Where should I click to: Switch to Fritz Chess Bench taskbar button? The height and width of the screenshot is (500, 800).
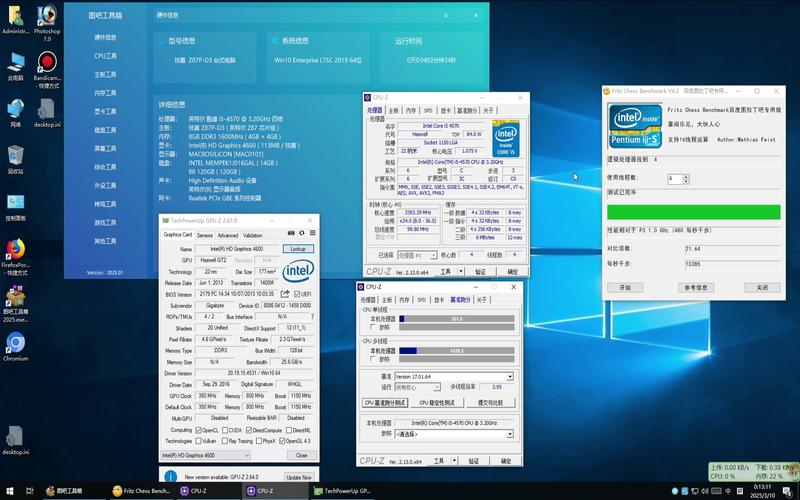tap(142, 491)
